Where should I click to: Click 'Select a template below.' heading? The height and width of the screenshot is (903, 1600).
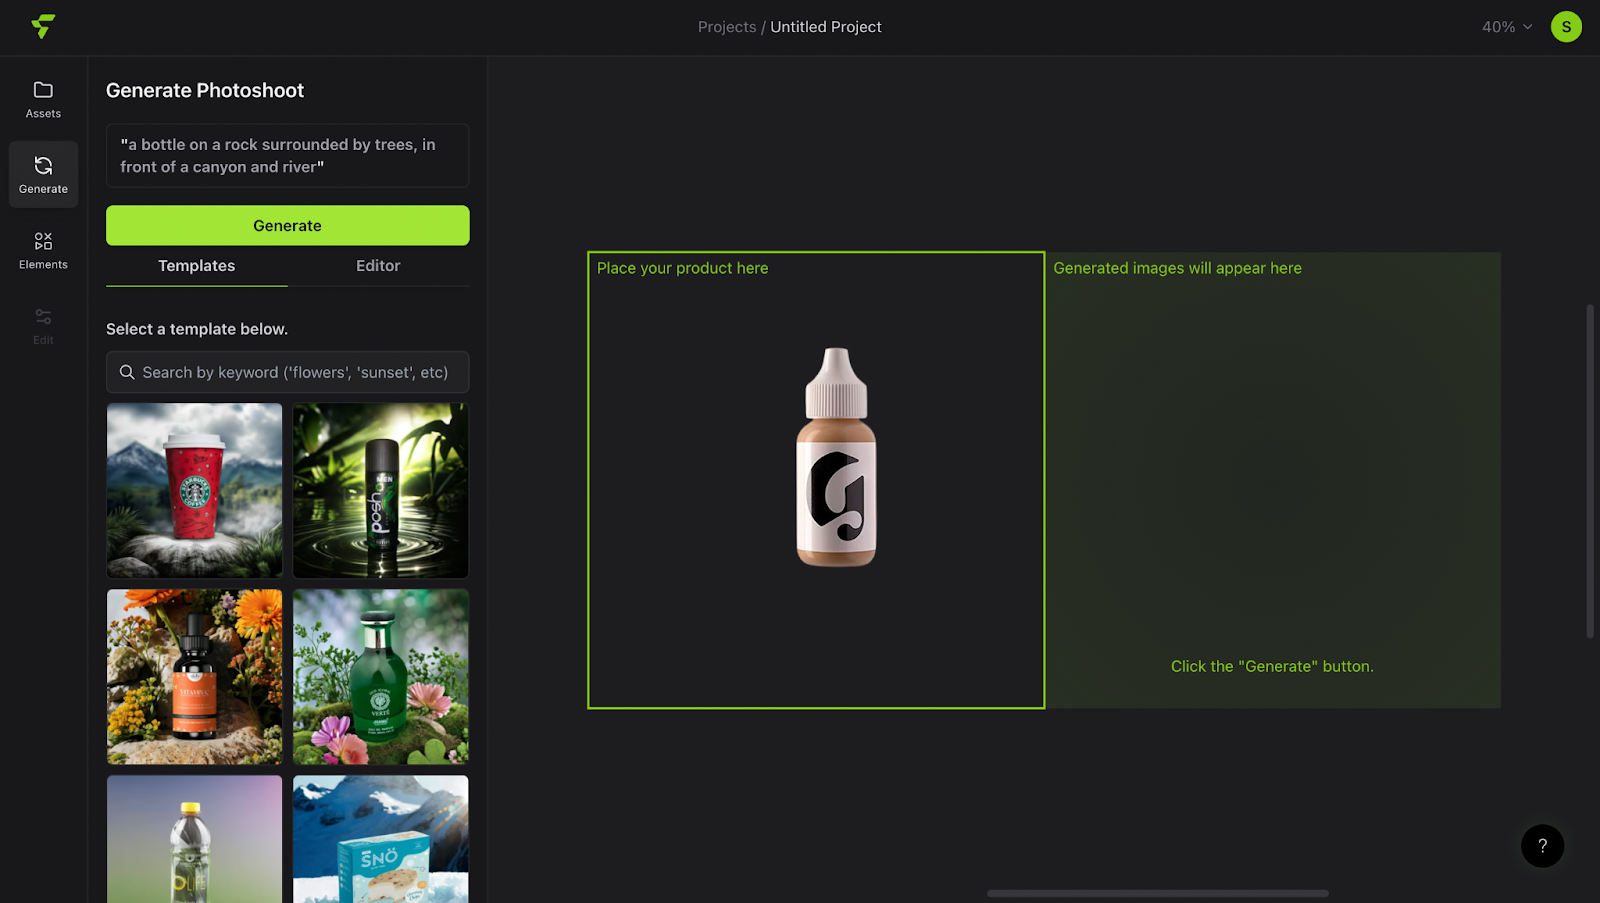click(x=197, y=329)
